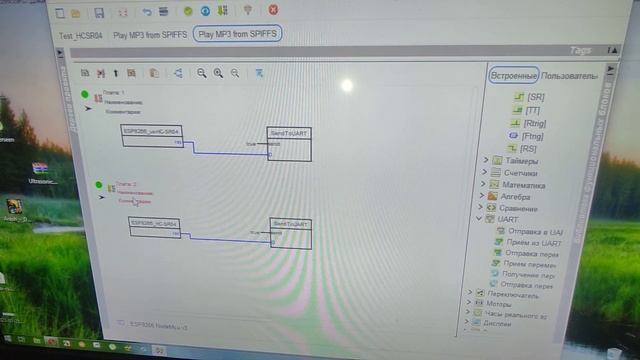Collapse the UART folder in blocks tree

(479, 219)
